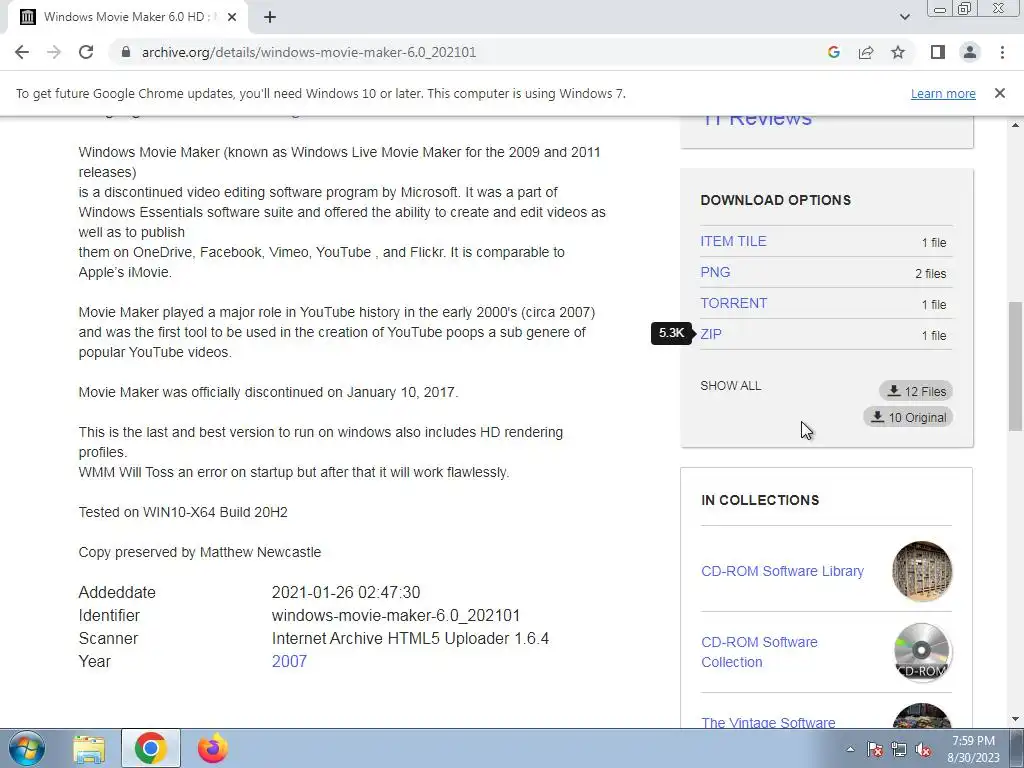Image resolution: width=1024 pixels, height=768 pixels.
Task: Click the vertical scrollbar thumb
Action: [x=1015, y=366]
